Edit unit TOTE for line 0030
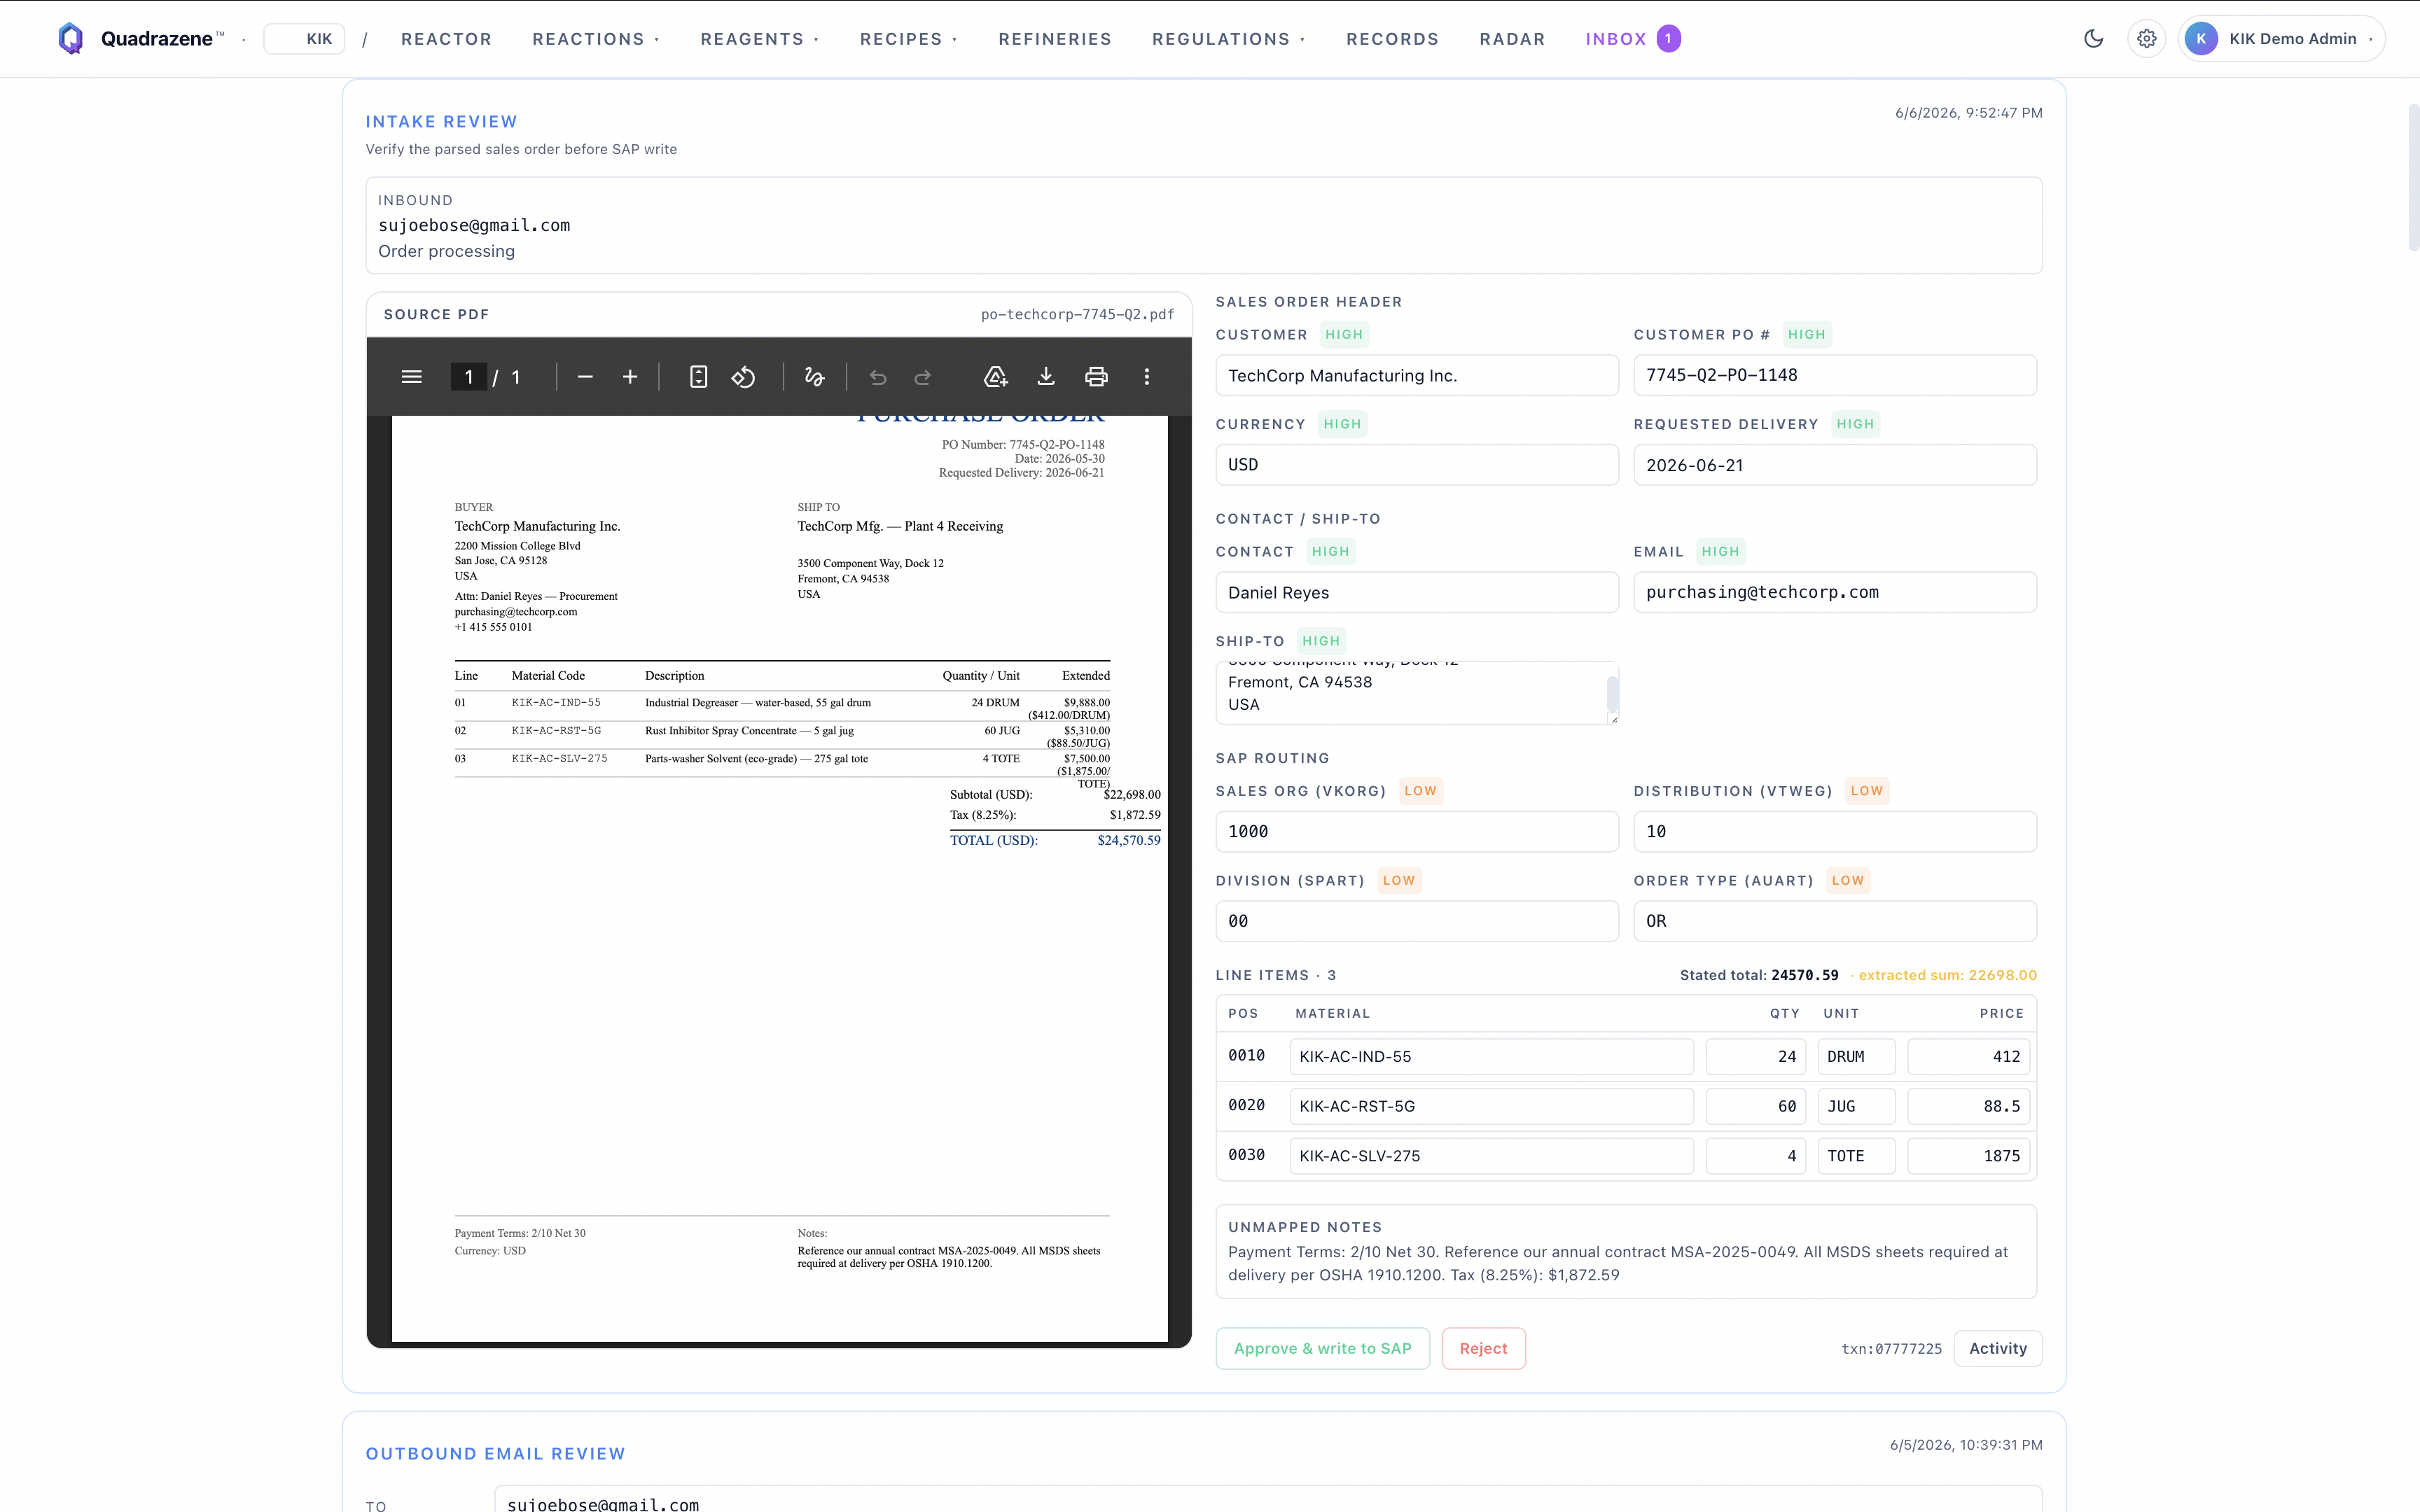 (1856, 1156)
